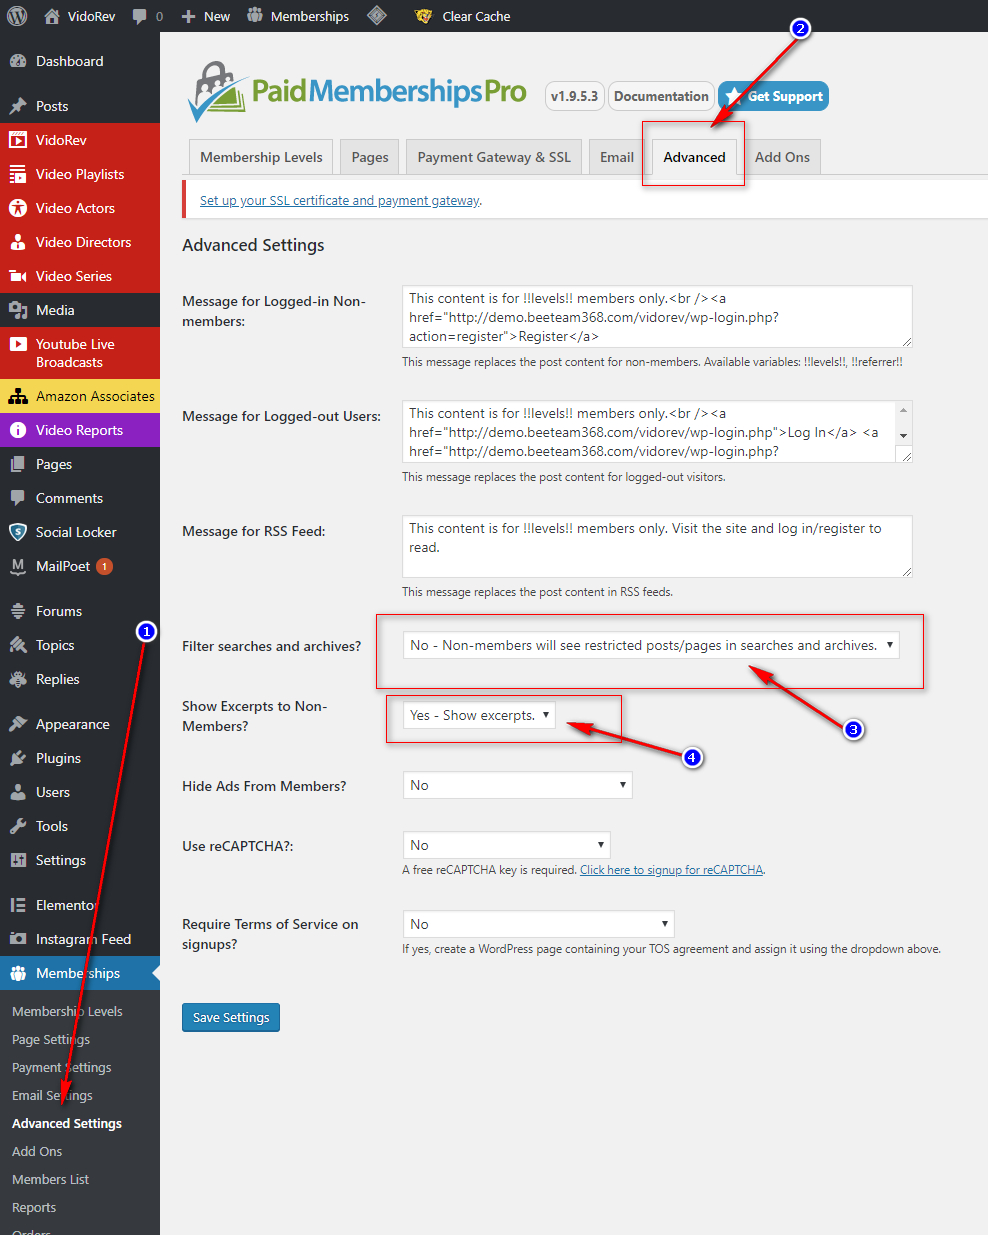Click the Save Settings button
This screenshot has height=1235, width=988.
[x=231, y=1017]
